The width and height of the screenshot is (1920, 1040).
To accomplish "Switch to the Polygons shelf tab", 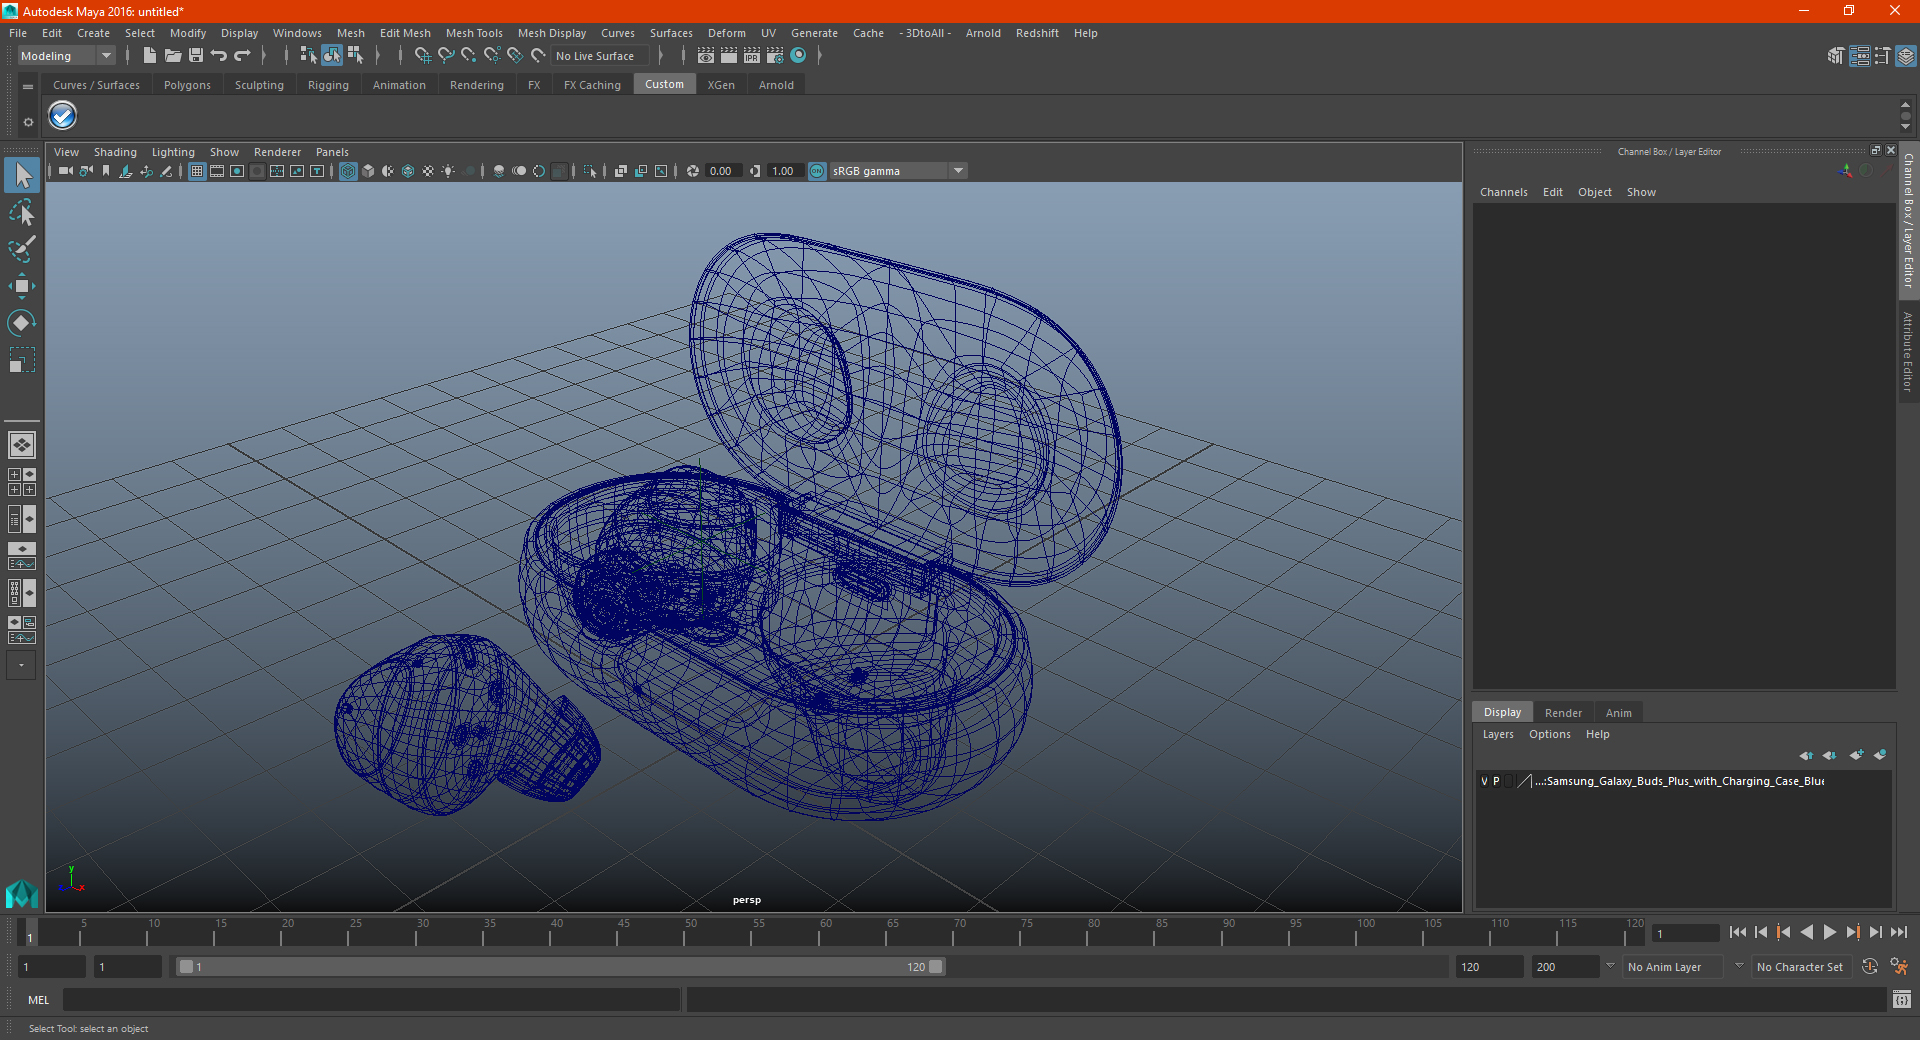I will click(187, 85).
